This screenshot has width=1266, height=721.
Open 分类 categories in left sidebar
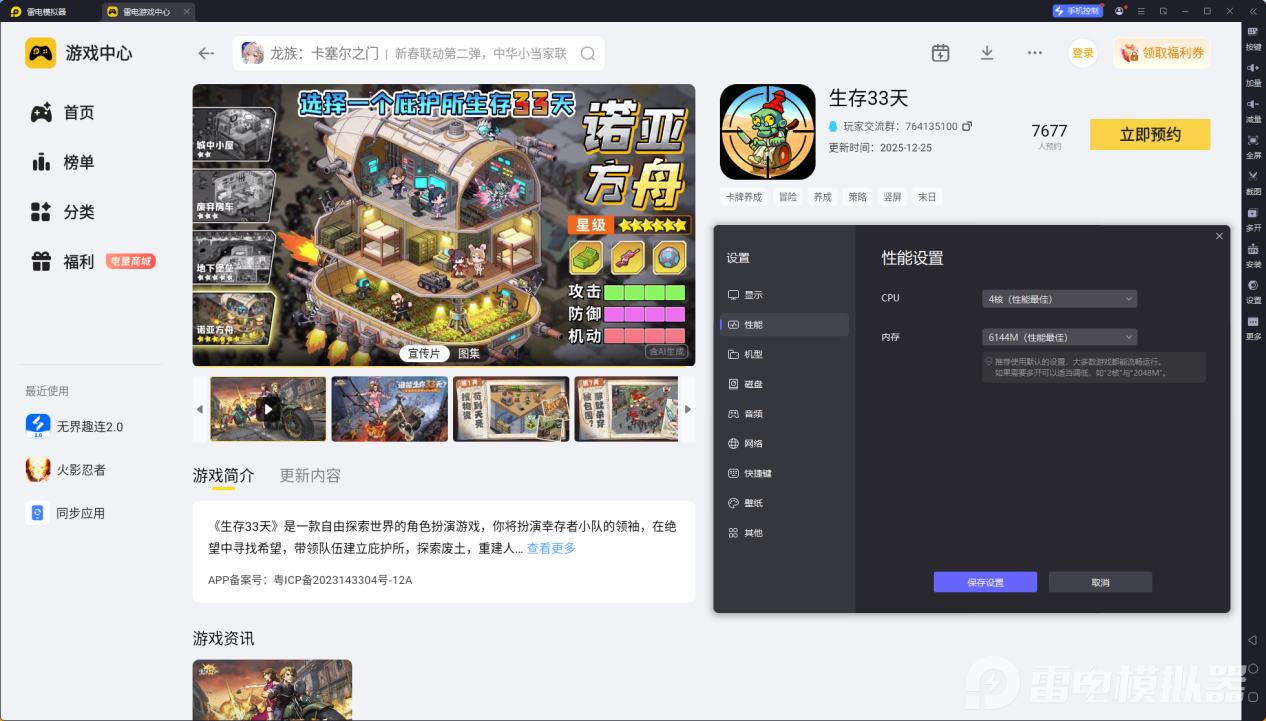(x=63, y=212)
